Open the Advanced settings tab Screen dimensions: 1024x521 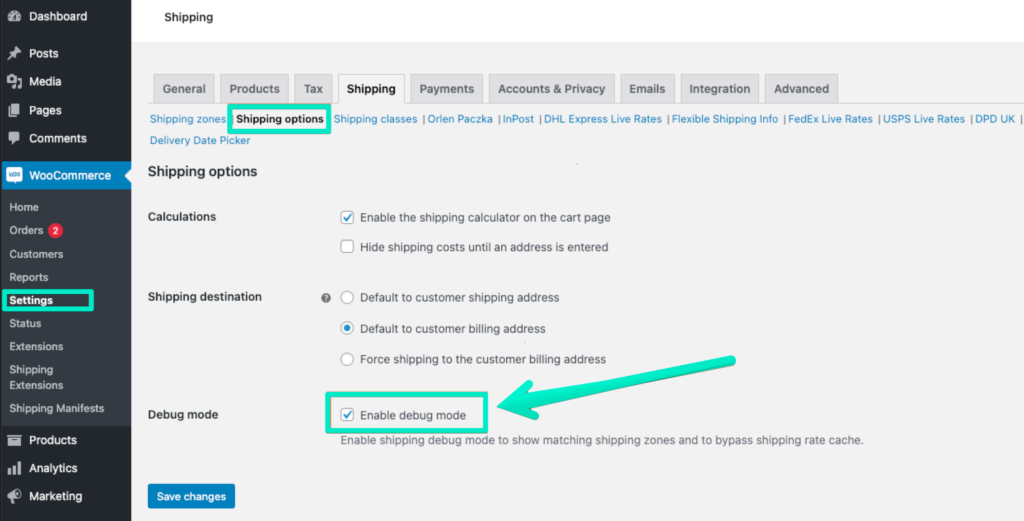coord(801,89)
